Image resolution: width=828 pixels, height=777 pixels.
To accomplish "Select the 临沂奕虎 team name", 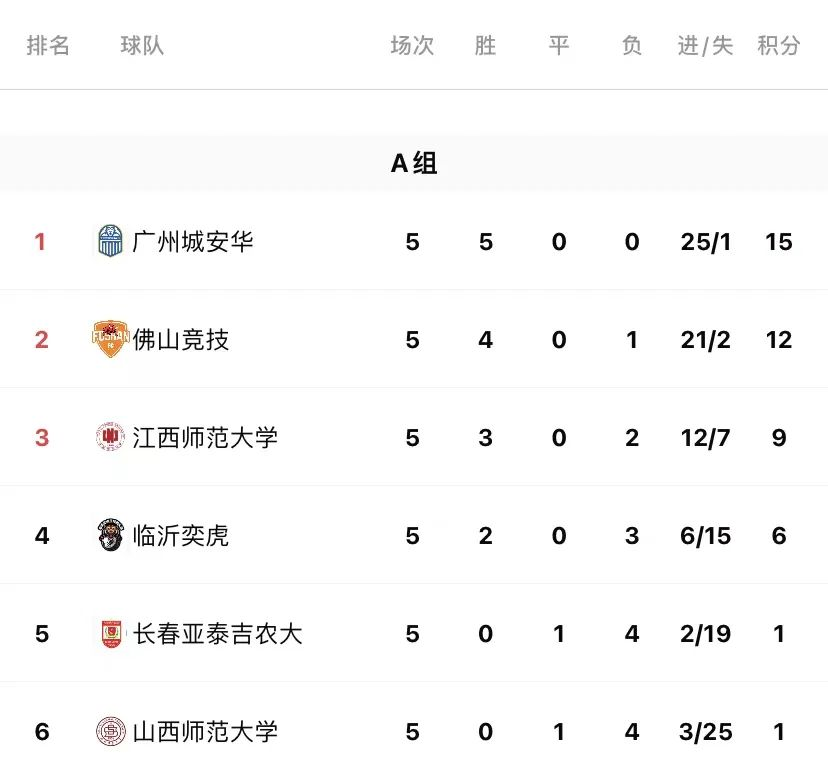I will point(181,535).
